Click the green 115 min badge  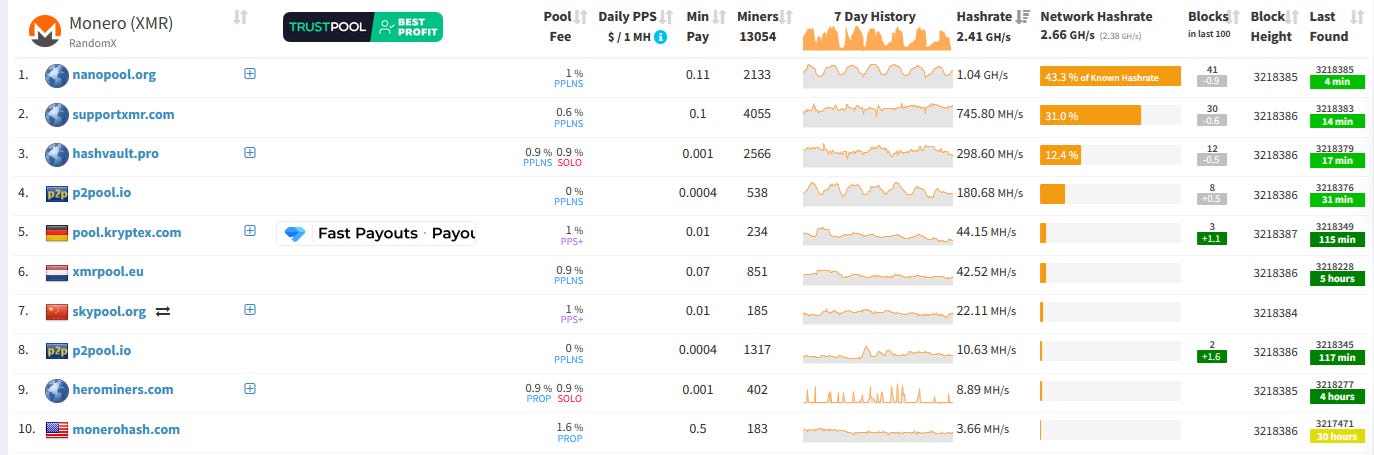(1337, 240)
